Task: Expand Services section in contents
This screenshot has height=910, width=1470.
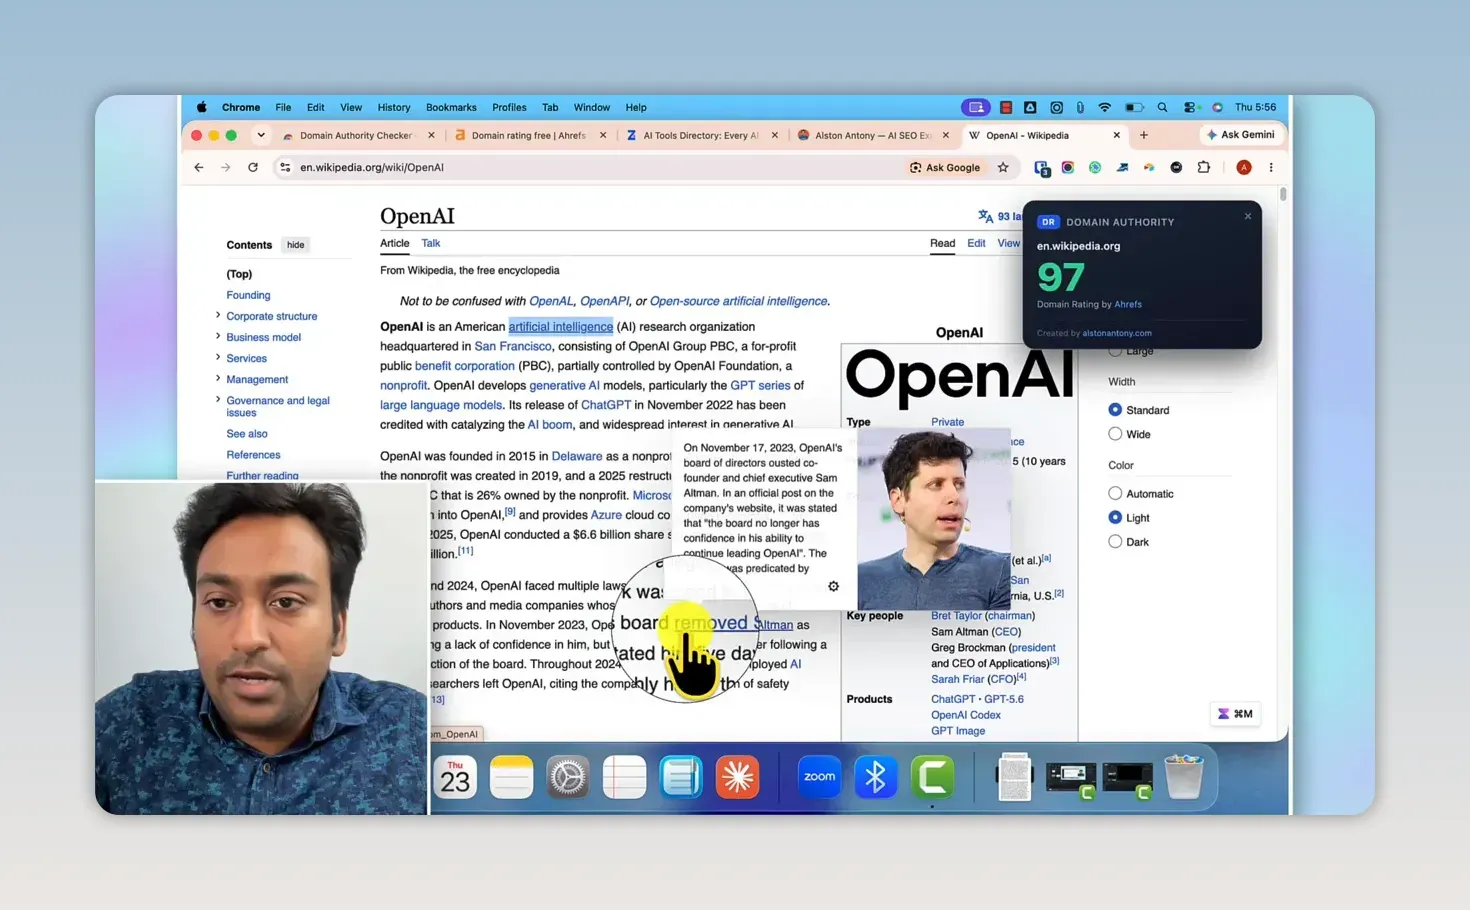Action: click(218, 358)
